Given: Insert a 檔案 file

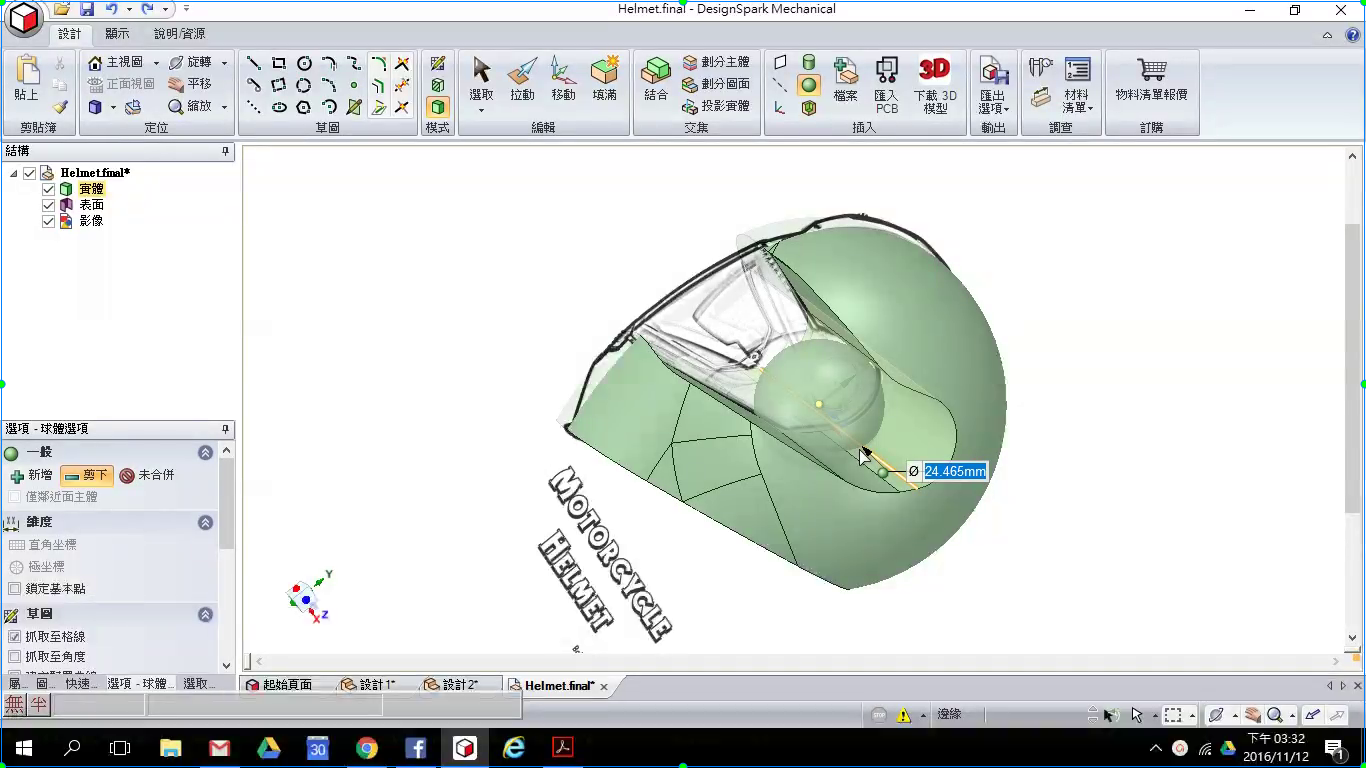Looking at the screenshot, I should click(x=846, y=78).
